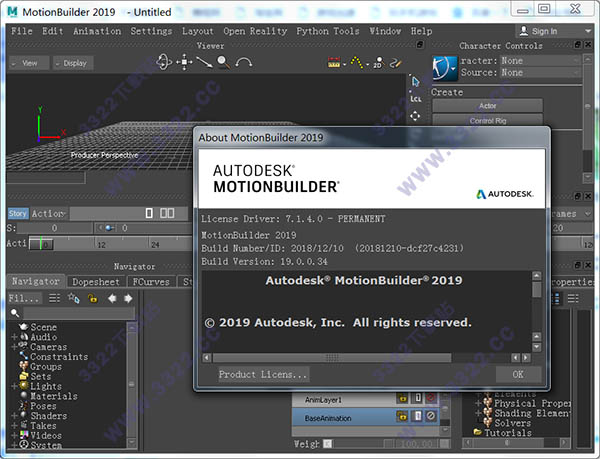Toggle the Weight K key button
The image size is (600, 459).
[327, 444]
